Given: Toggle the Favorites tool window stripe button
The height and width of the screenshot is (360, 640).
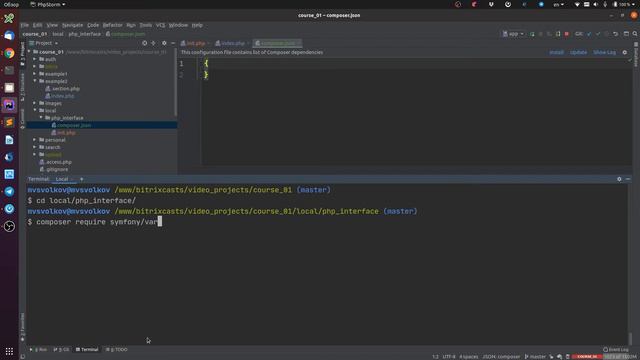Looking at the screenshot, I should pos(22,327).
